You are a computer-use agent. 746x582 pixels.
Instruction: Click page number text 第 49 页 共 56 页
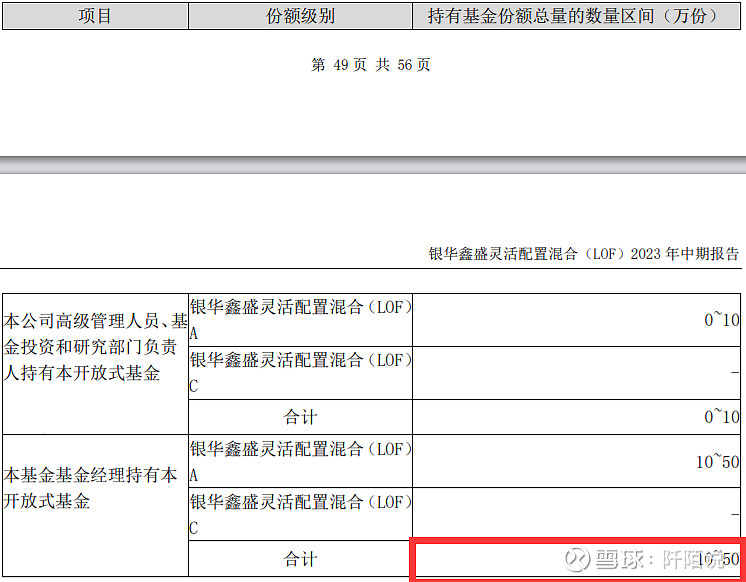click(371, 65)
